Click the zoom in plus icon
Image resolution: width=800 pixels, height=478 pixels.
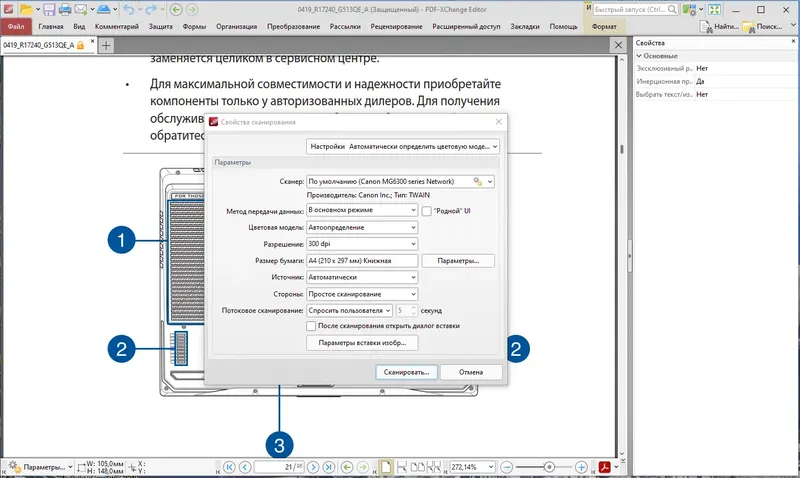pos(581,467)
